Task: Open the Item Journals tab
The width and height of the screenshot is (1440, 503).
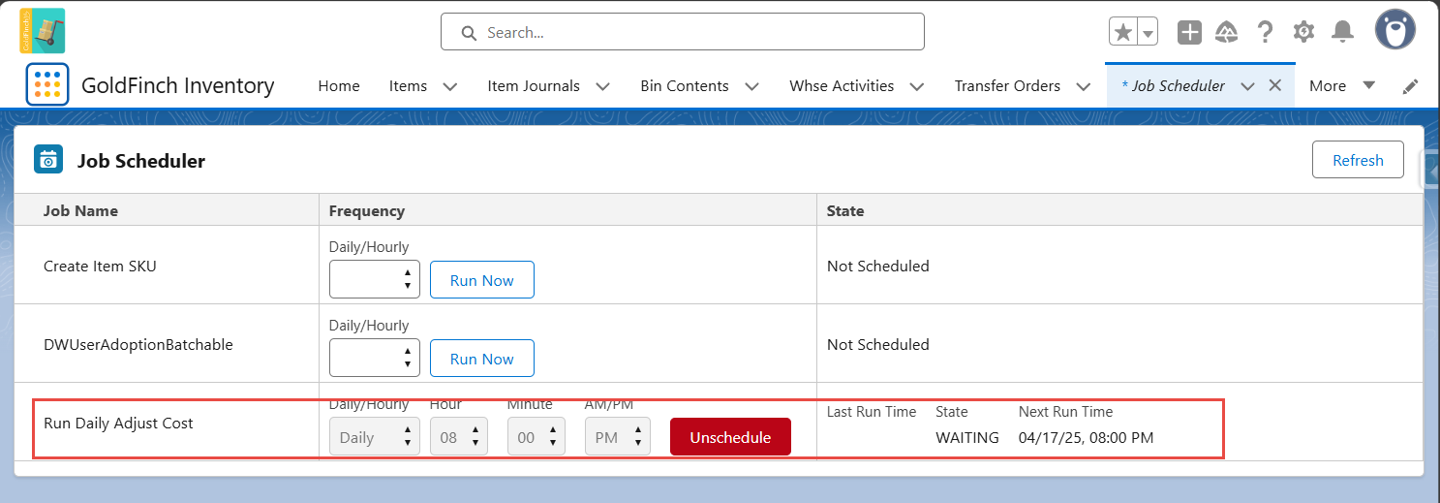Action: pos(534,86)
